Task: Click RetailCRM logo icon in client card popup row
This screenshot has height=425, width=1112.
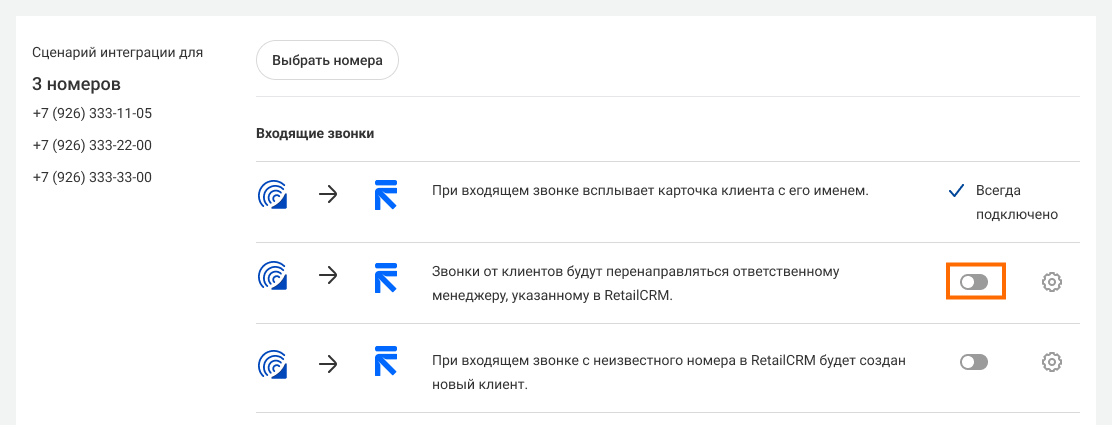Action: [386, 195]
